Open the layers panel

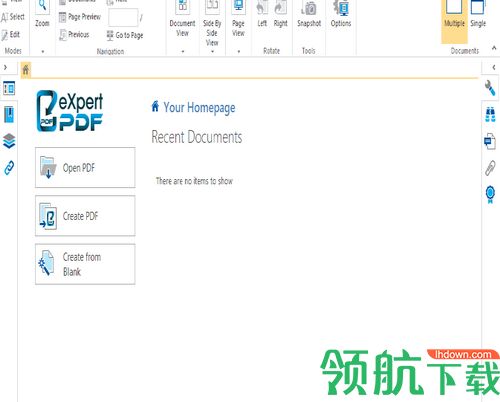click(9, 141)
